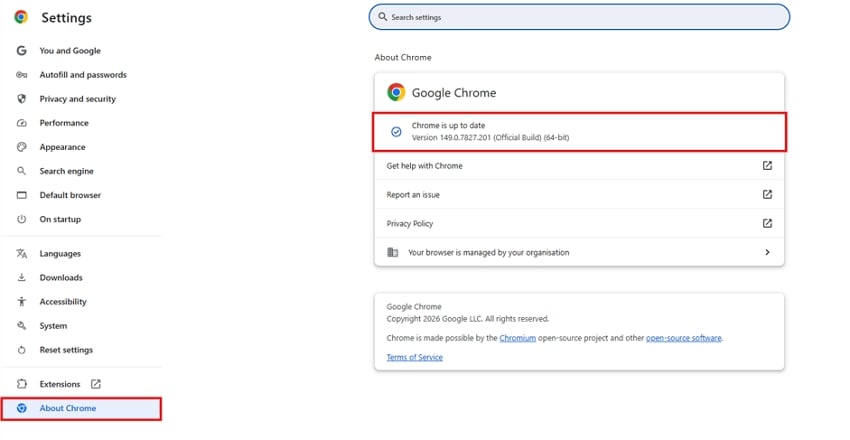Image resolution: width=850 pixels, height=440 pixels.
Task: Open the Privacy Policy row
Action: (x=579, y=223)
